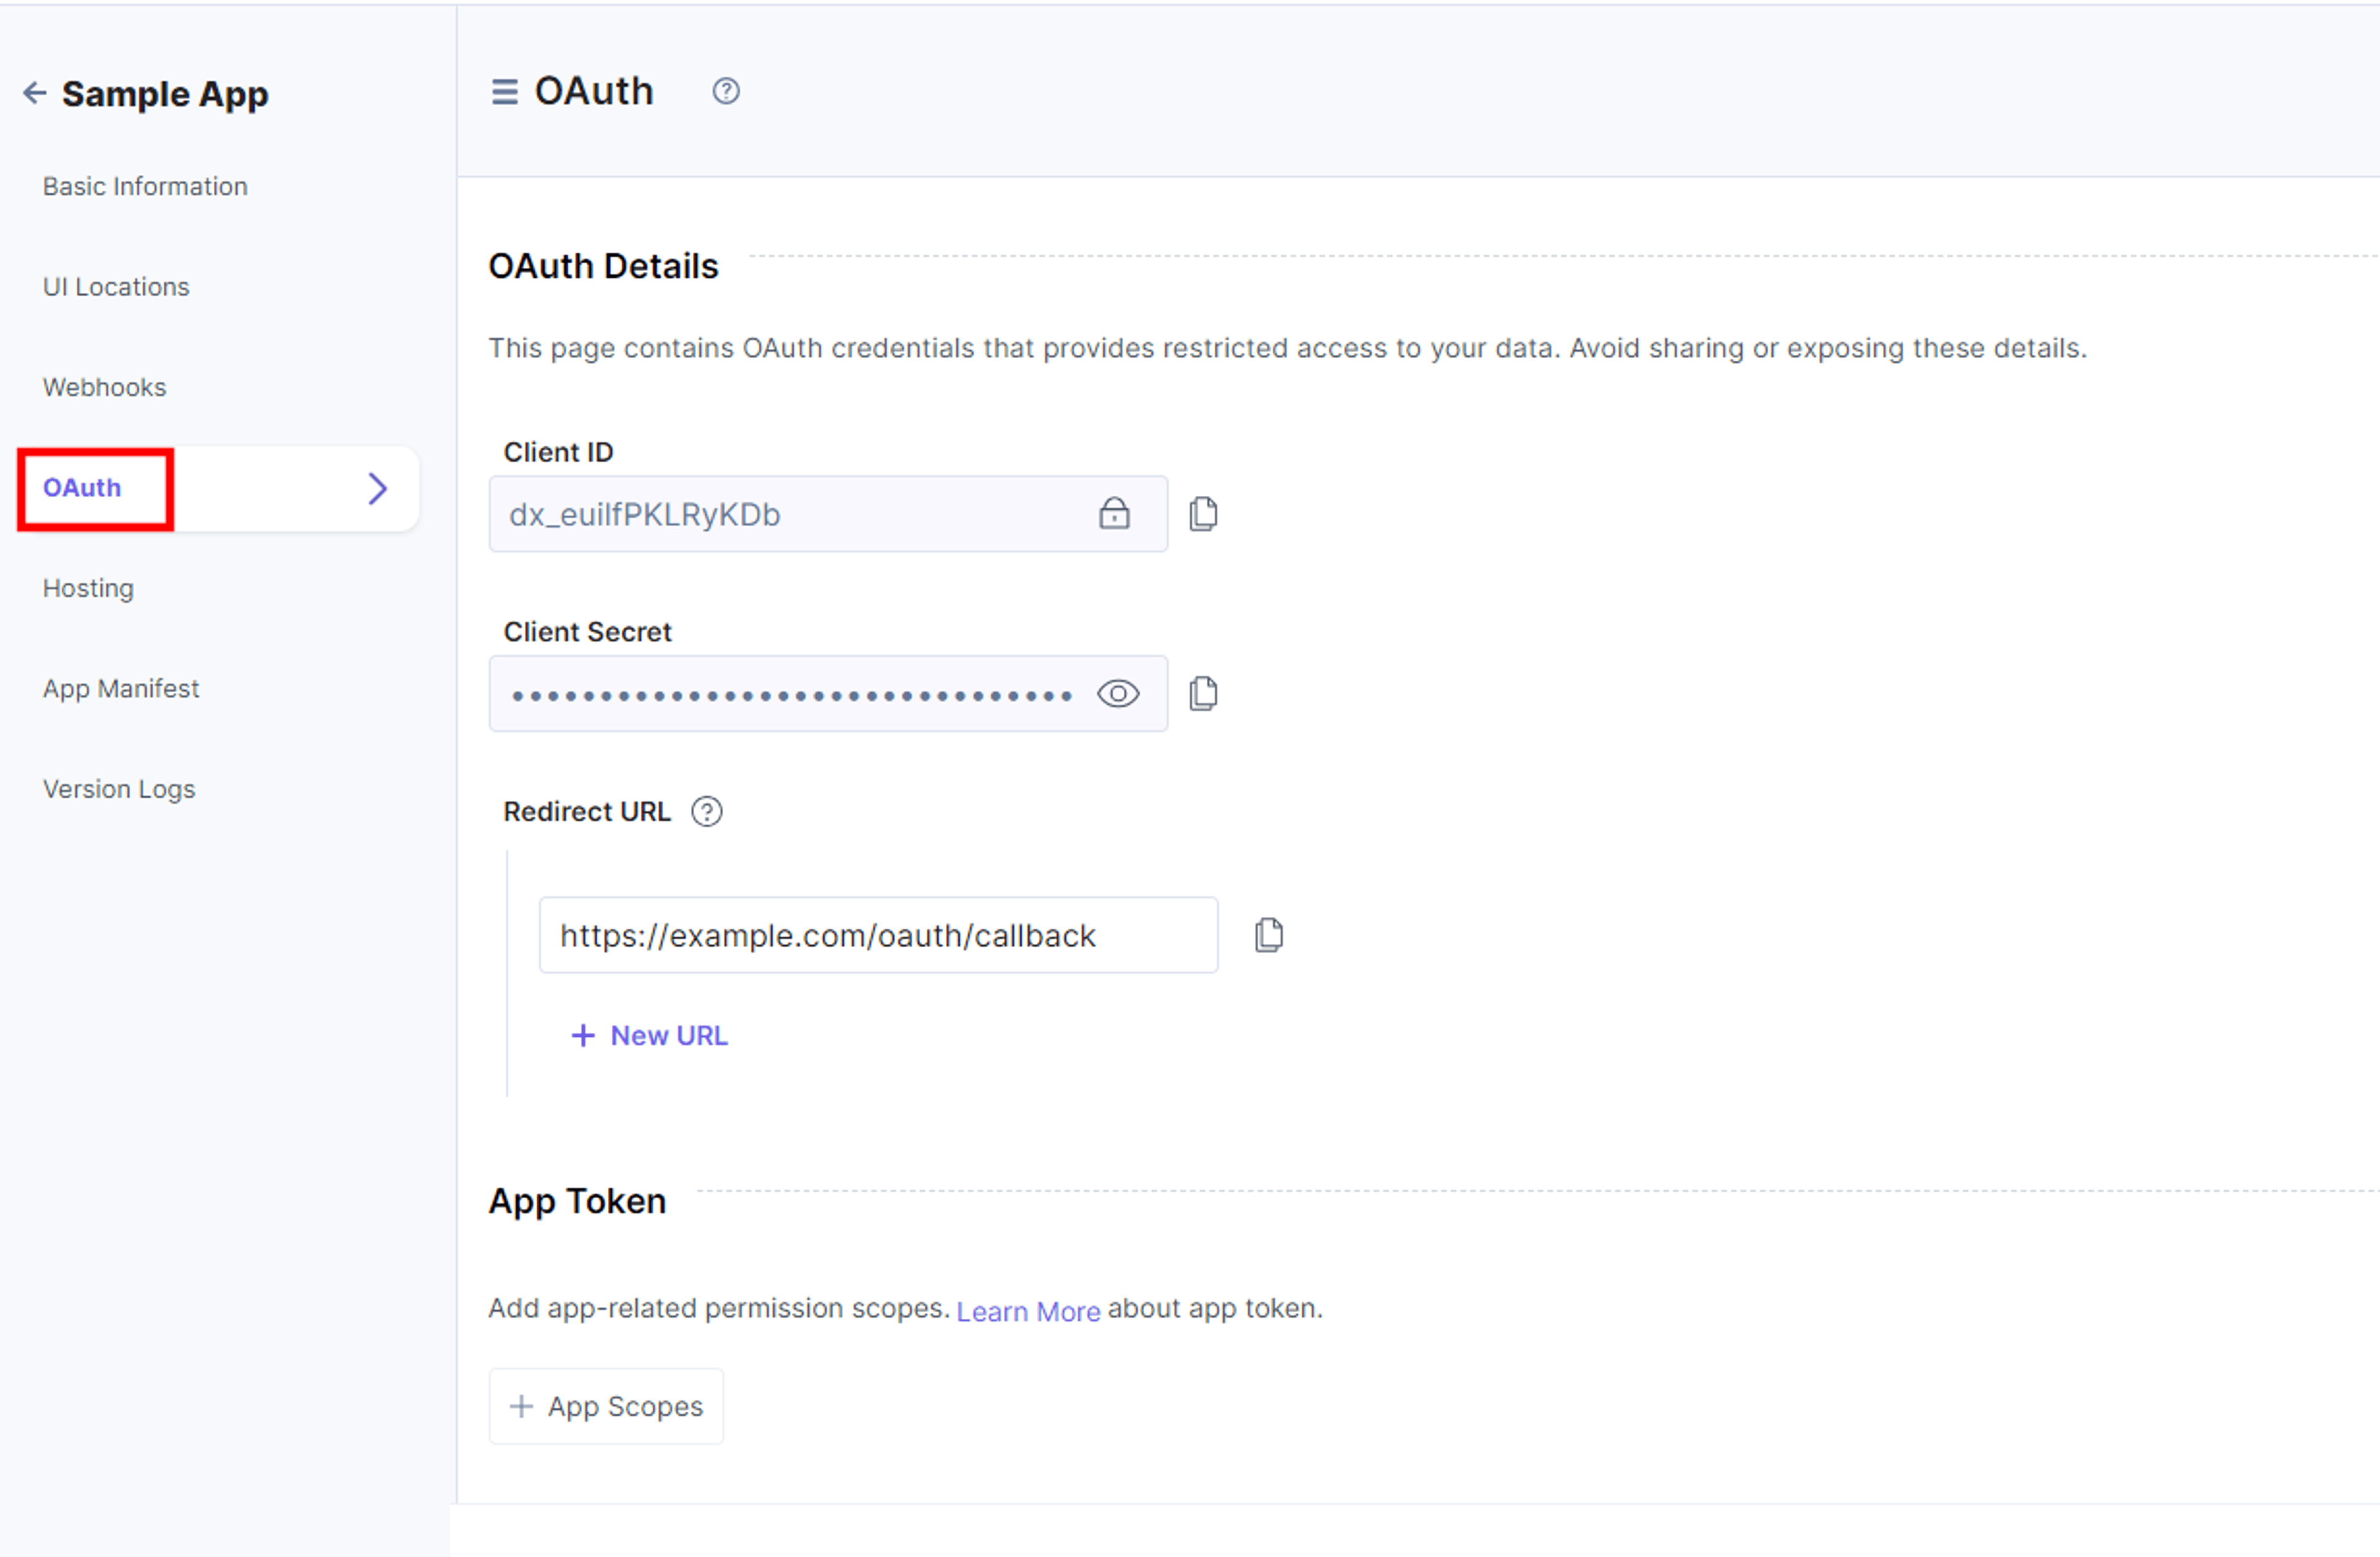Screen dimensions: 2380x1557
Task: Open App Manifest section
Action: 121,689
